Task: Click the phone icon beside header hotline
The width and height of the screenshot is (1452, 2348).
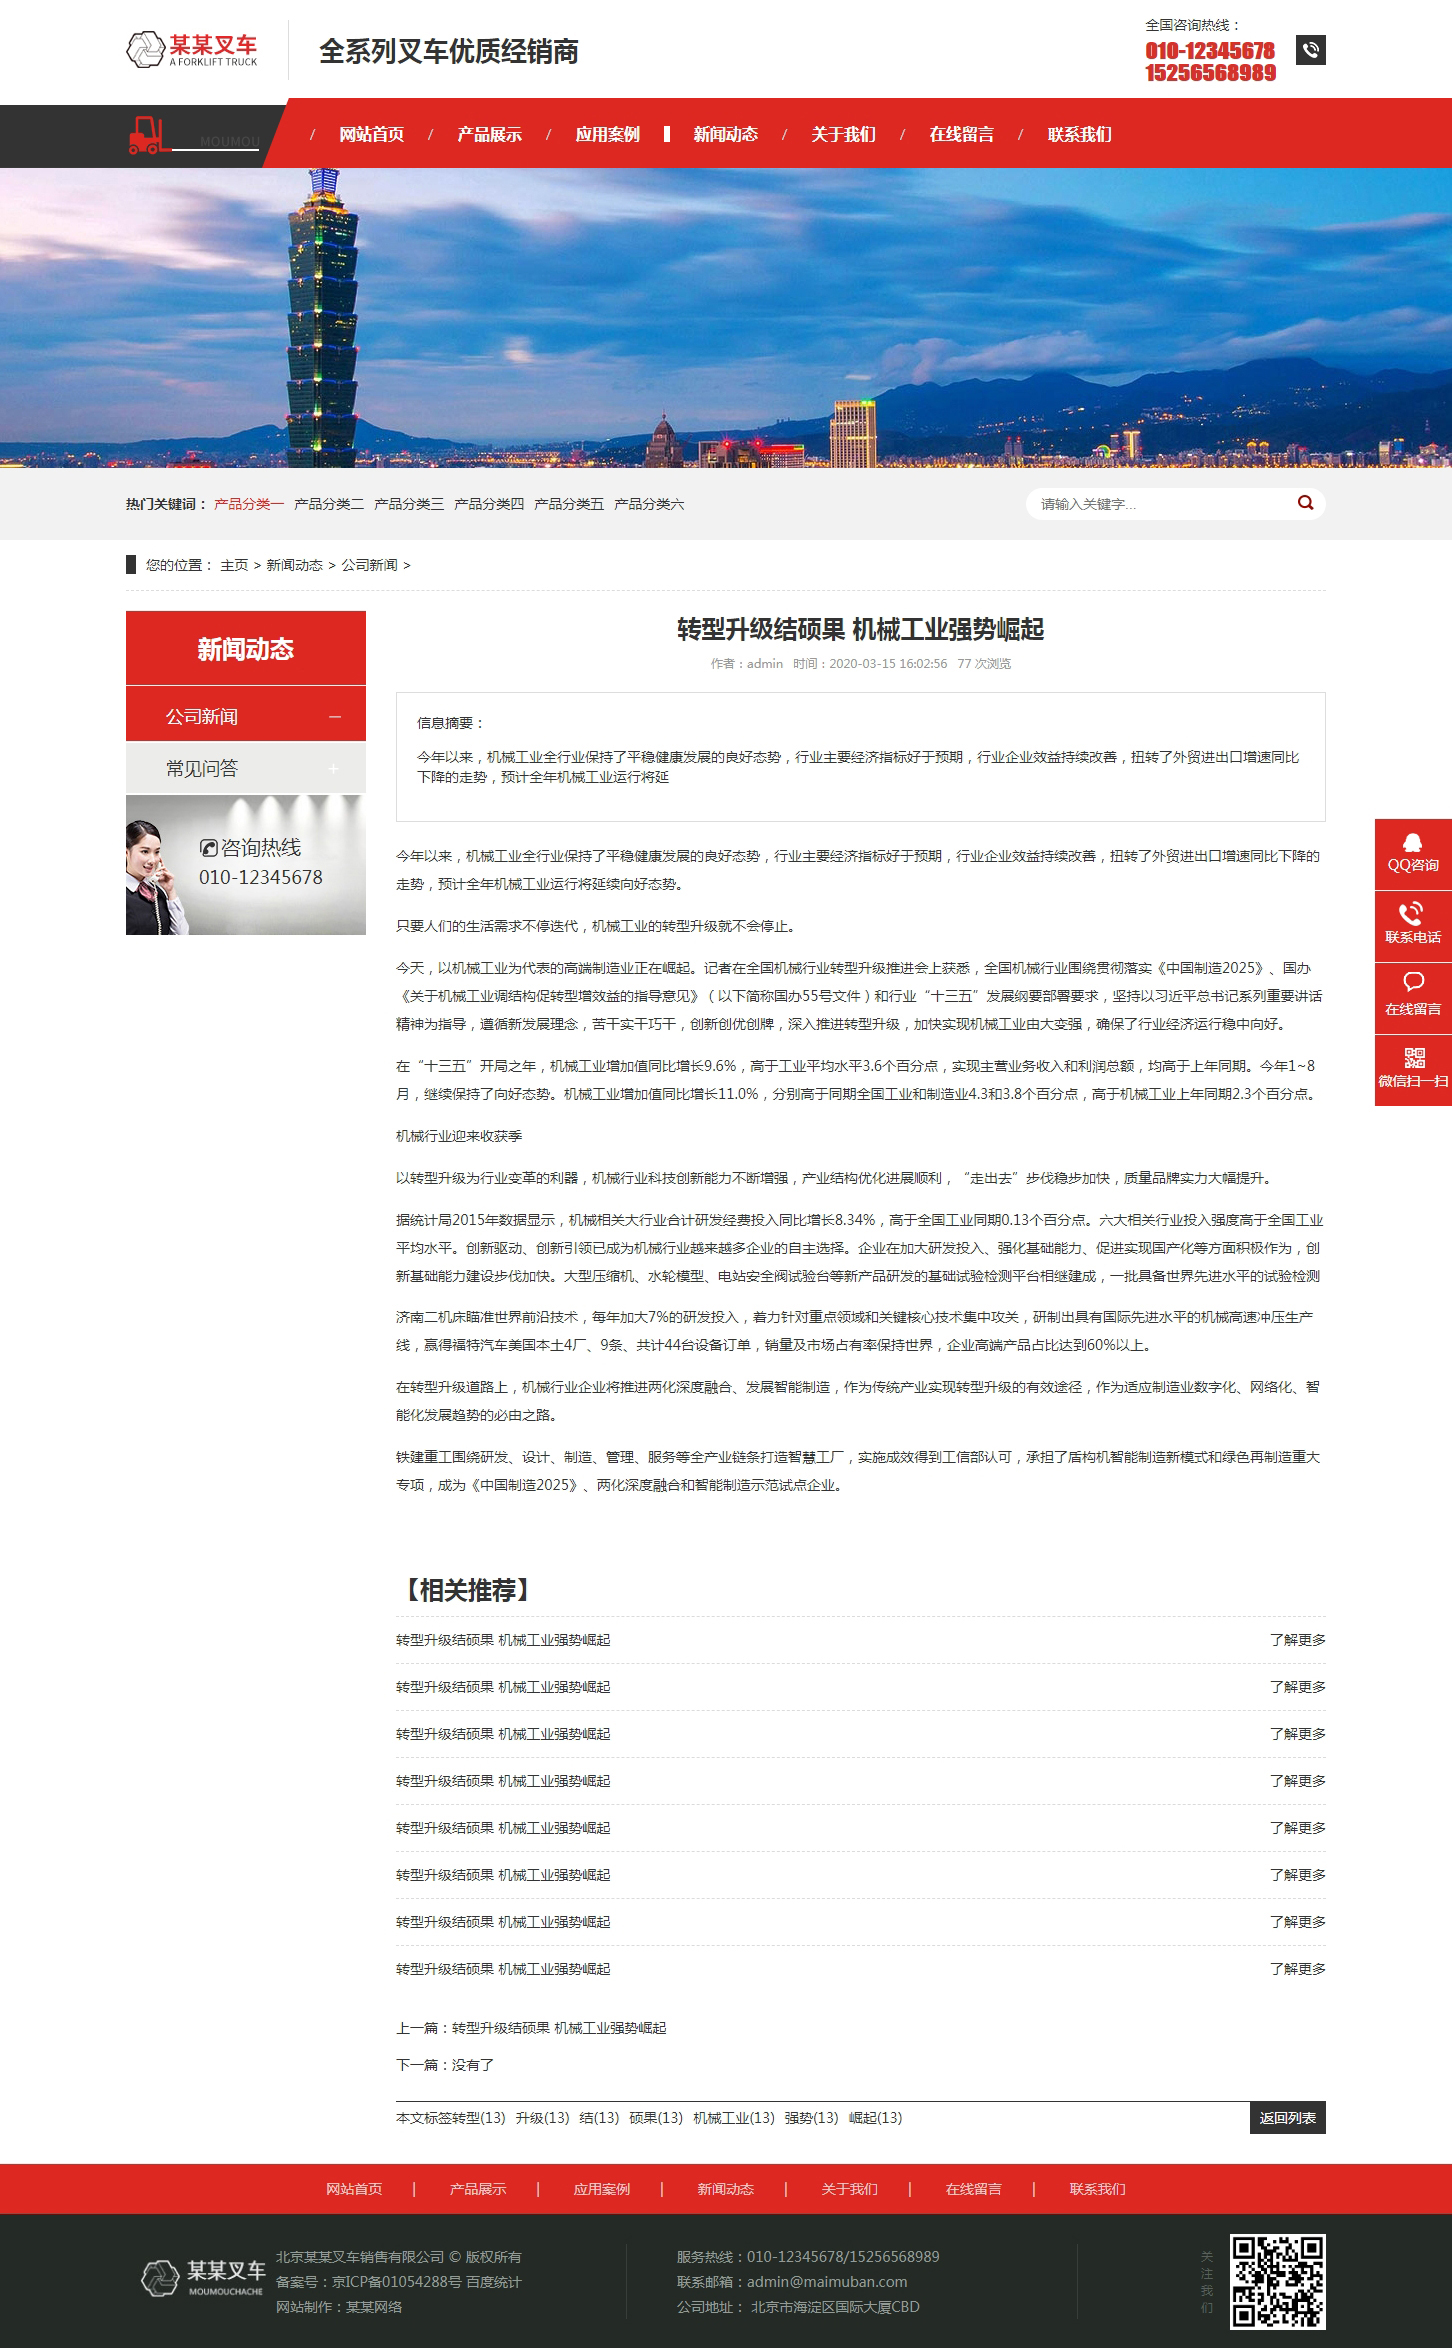Action: tap(1310, 50)
